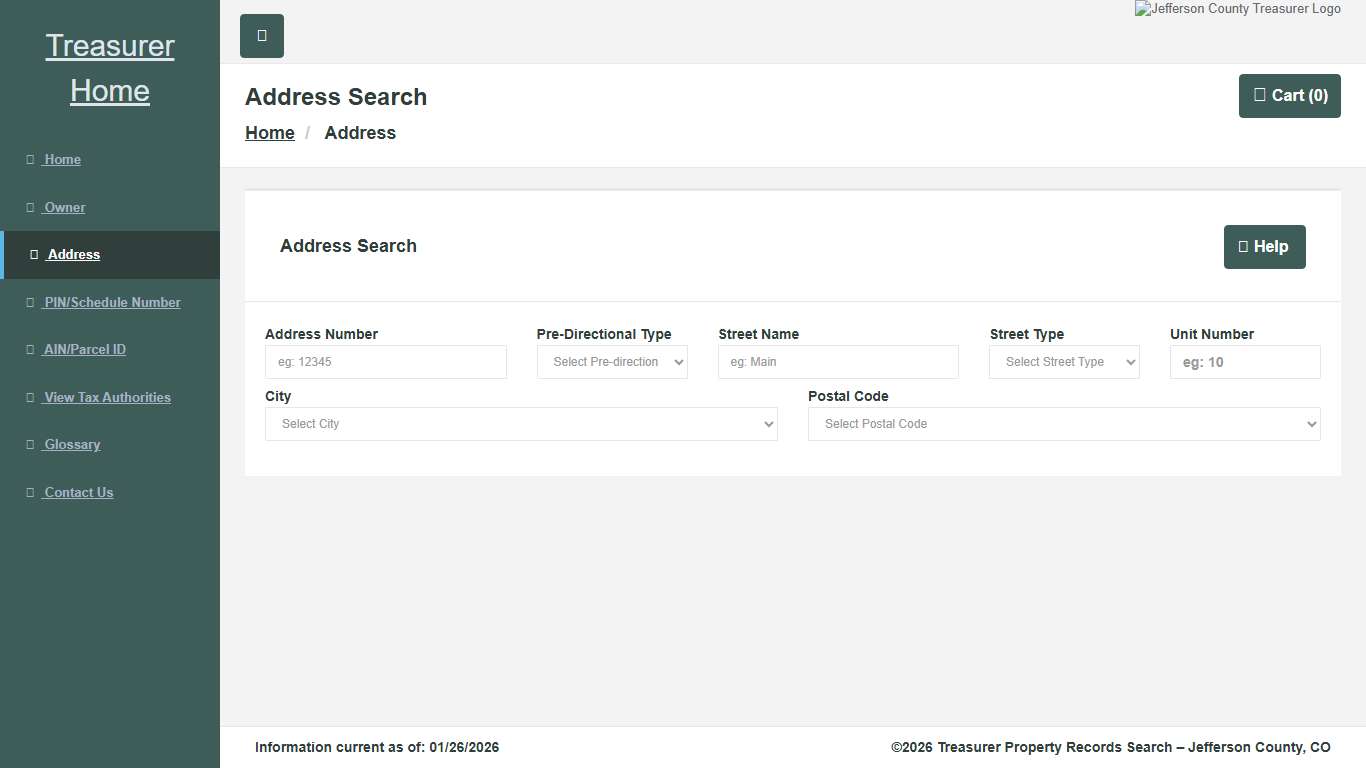Click inside the Address Number field
The height and width of the screenshot is (768, 1366).
point(386,362)
